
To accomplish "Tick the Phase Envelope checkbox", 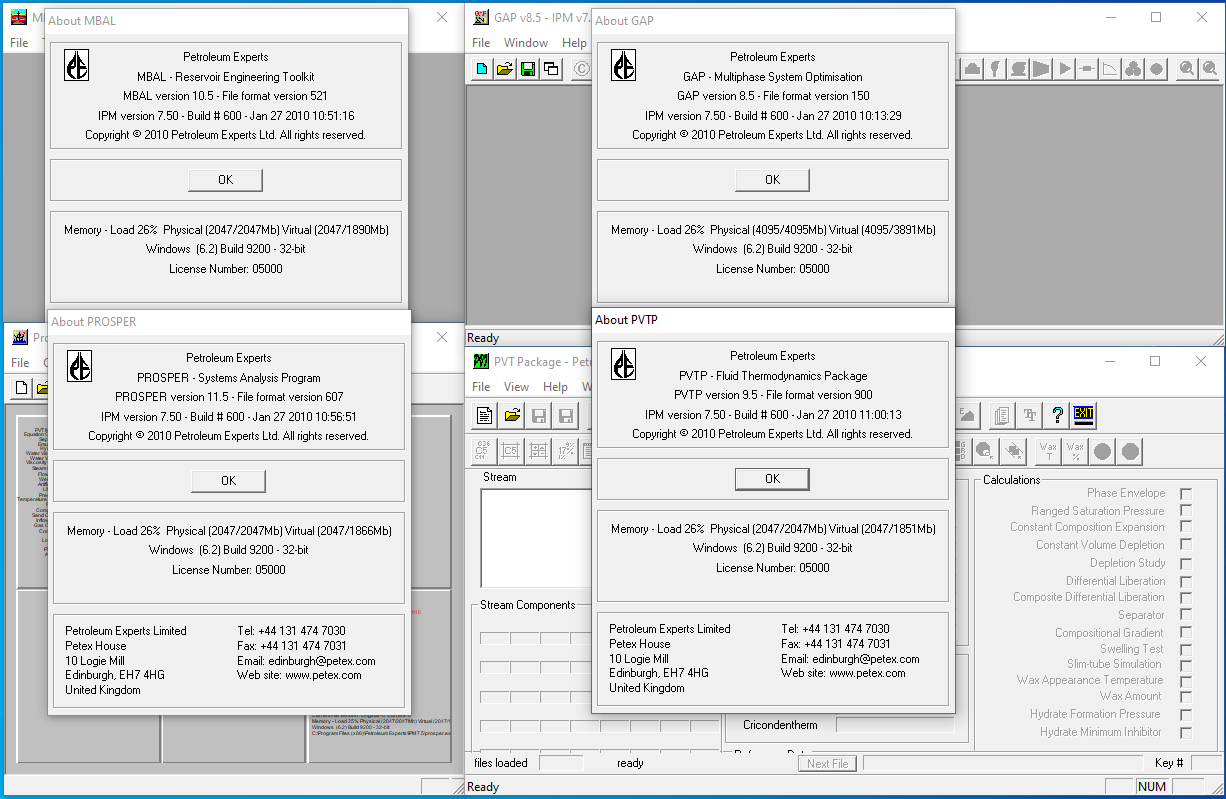I will pyautogui.click(x=1186, y=493).
